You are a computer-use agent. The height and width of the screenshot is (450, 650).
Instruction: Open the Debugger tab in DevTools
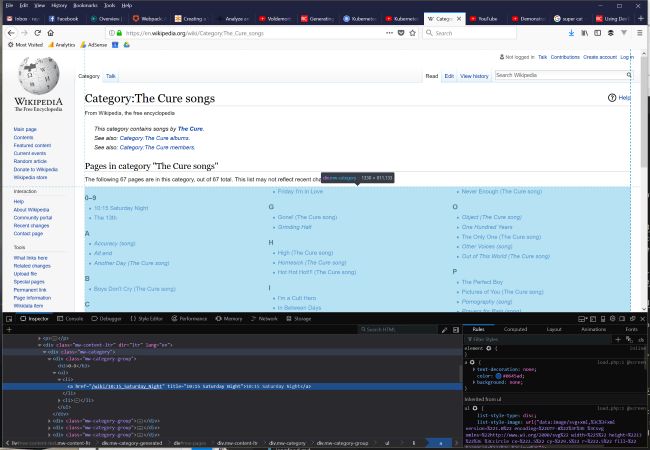(x=106, y=319)
